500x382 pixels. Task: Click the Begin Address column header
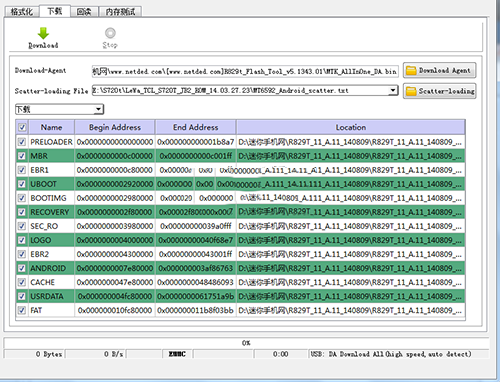click(x=115, y=127)
